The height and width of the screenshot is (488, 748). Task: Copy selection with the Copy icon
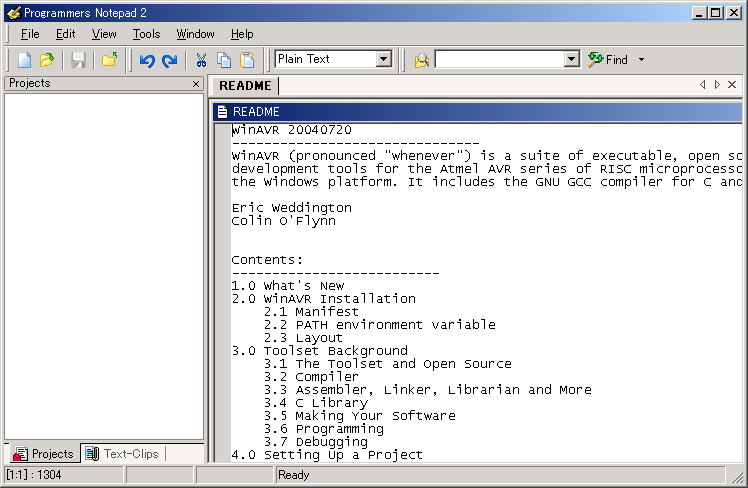(x=224, y=60)
